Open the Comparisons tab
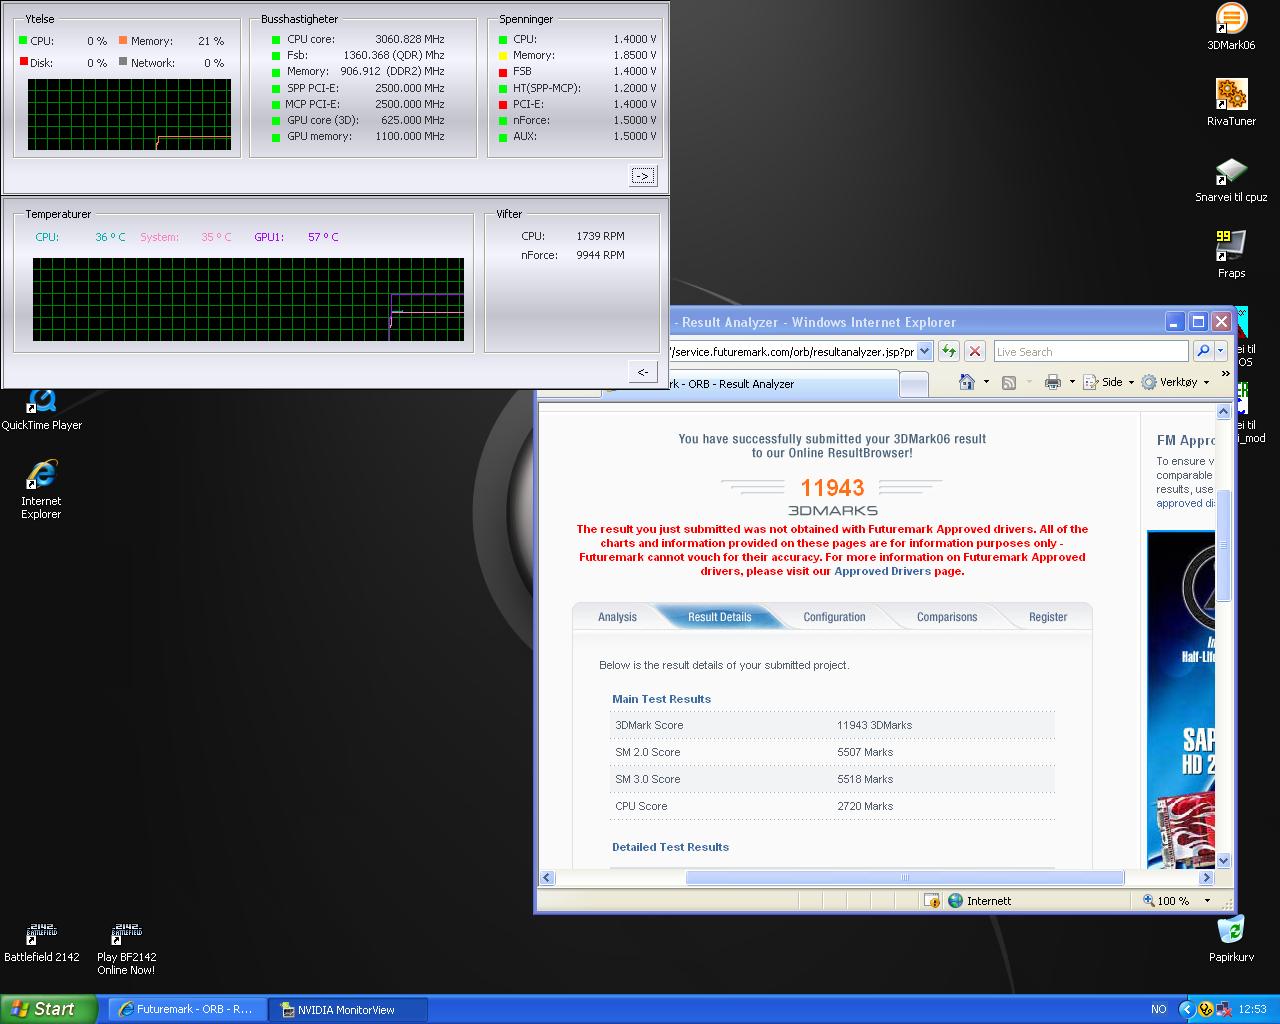The height and width of the screenshot is (1024, 1280). [x=947, y=617]
